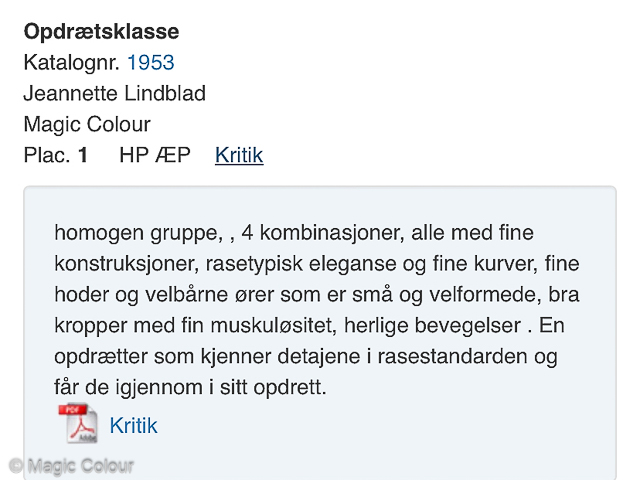Click the Magic Colour kennel name line

coord(87,124)
